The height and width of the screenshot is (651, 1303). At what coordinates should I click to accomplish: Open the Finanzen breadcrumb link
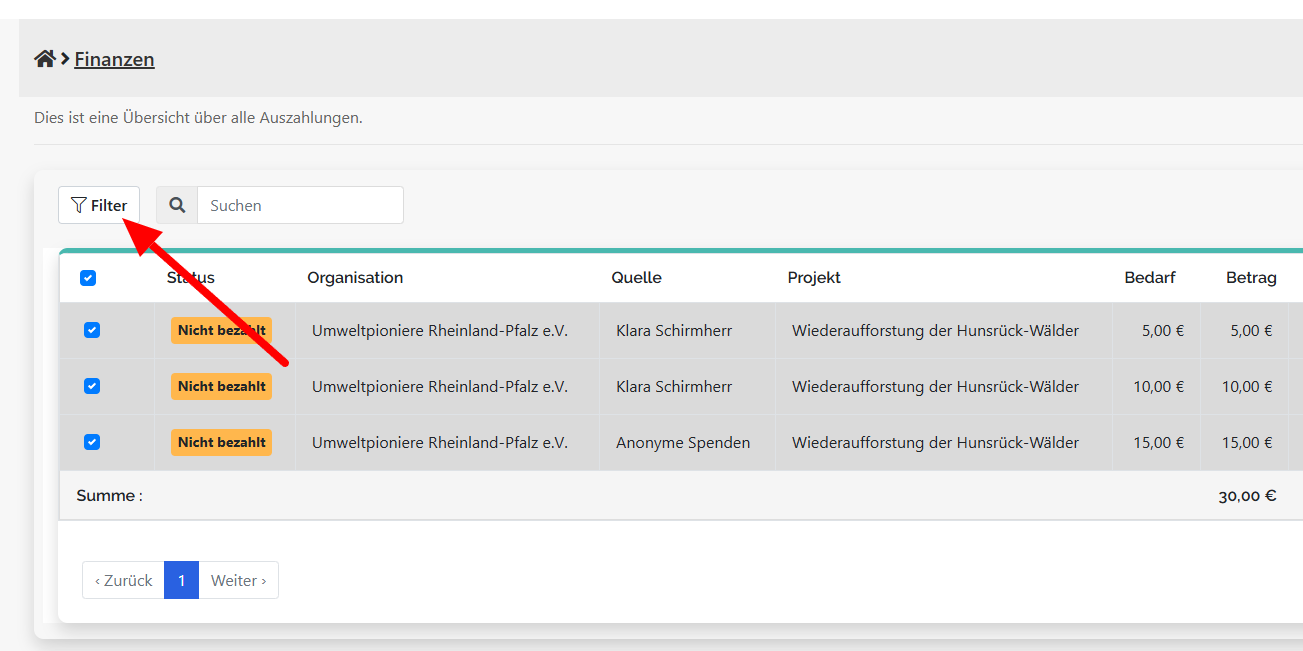coord(114,59)
